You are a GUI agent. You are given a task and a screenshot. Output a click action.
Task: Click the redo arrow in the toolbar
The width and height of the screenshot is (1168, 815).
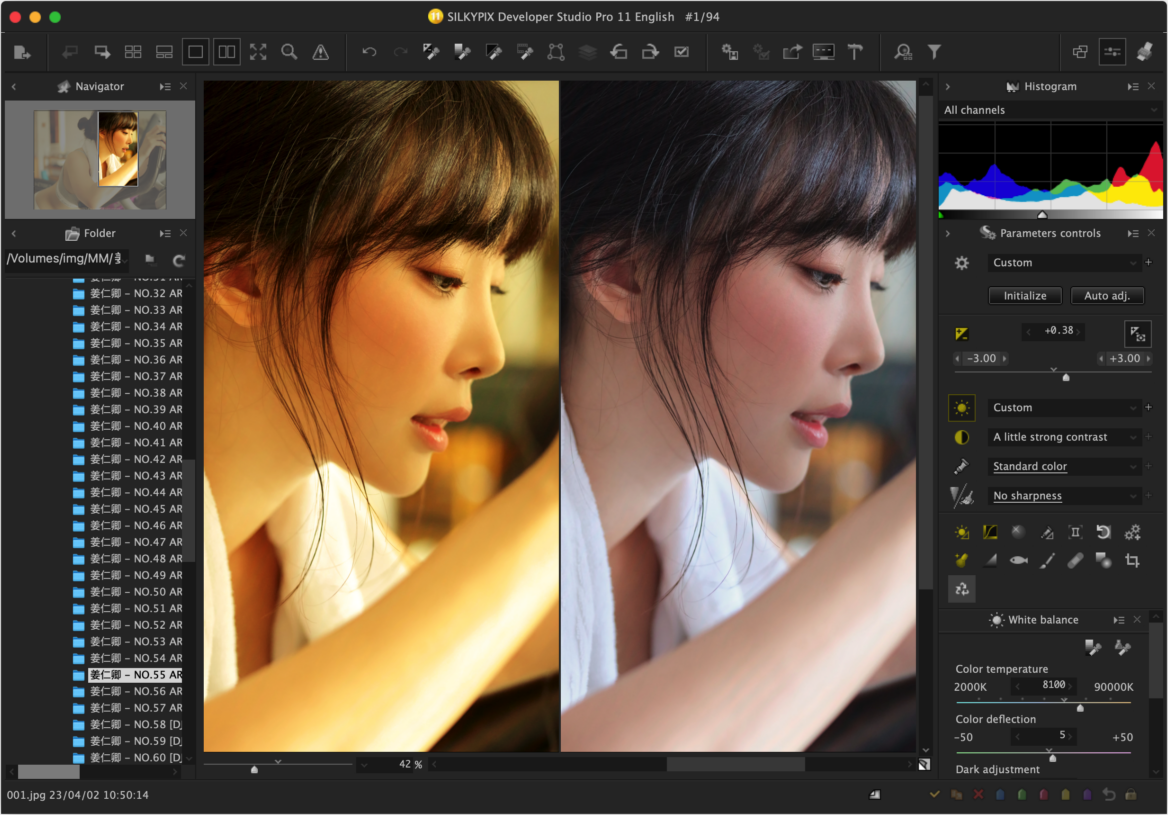click(x=401, y=52)
